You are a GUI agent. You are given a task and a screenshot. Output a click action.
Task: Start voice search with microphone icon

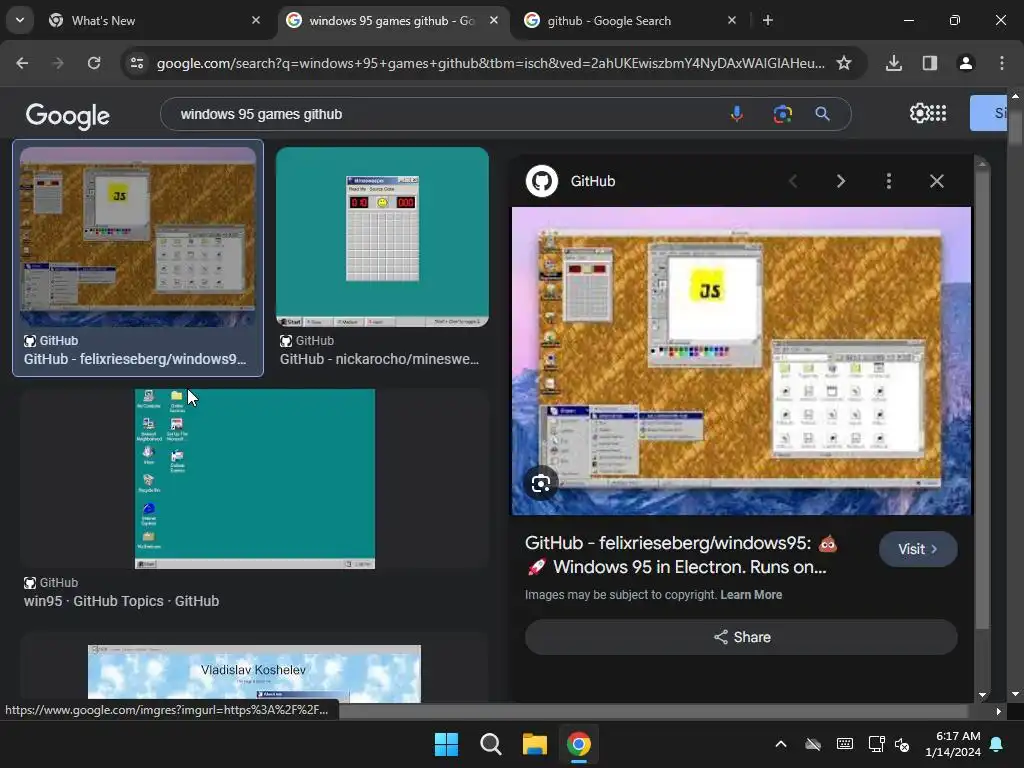(x=737, y=114)
